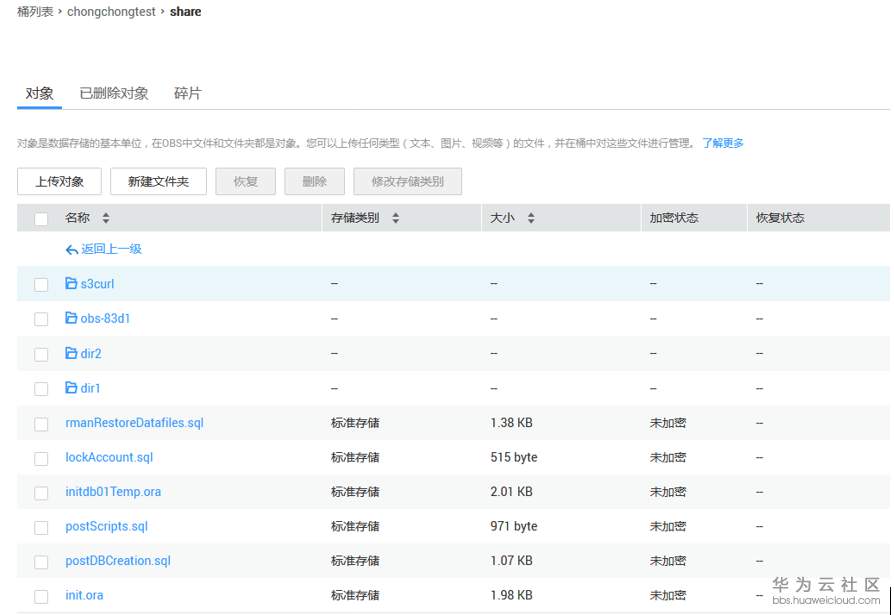Open the postDBCreation.sql file
Screen dimensions: 894x615
pos(117,560)
